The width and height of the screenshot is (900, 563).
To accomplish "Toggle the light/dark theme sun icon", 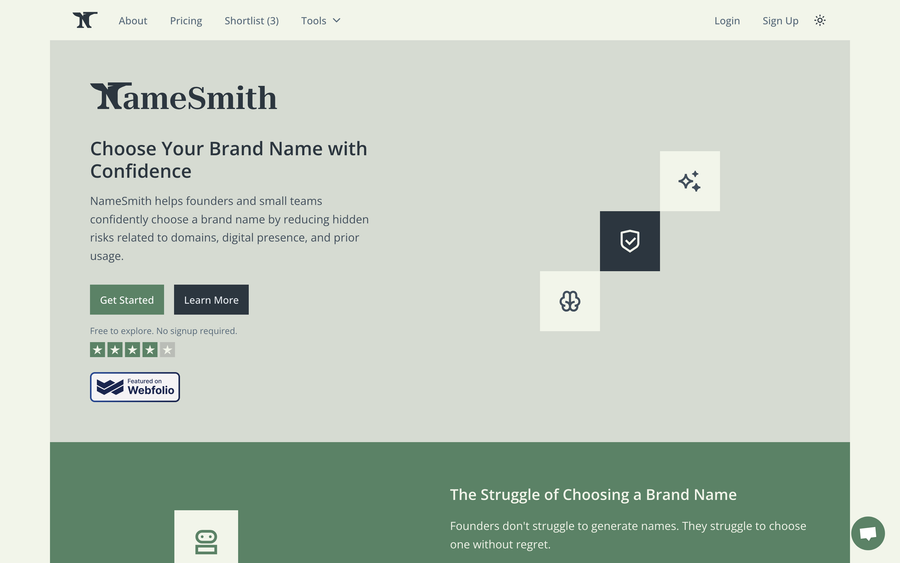I will click(x=820, y=21).
